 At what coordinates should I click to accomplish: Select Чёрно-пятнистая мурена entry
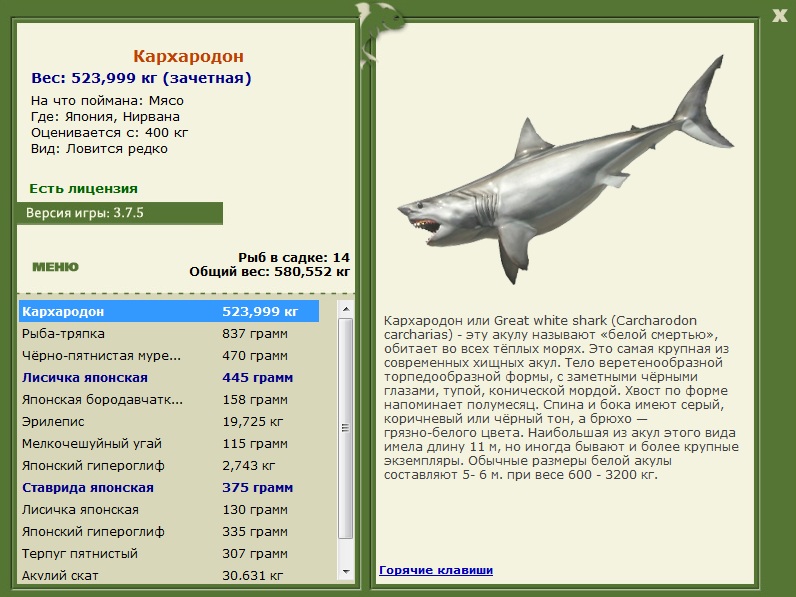(169, 355)
